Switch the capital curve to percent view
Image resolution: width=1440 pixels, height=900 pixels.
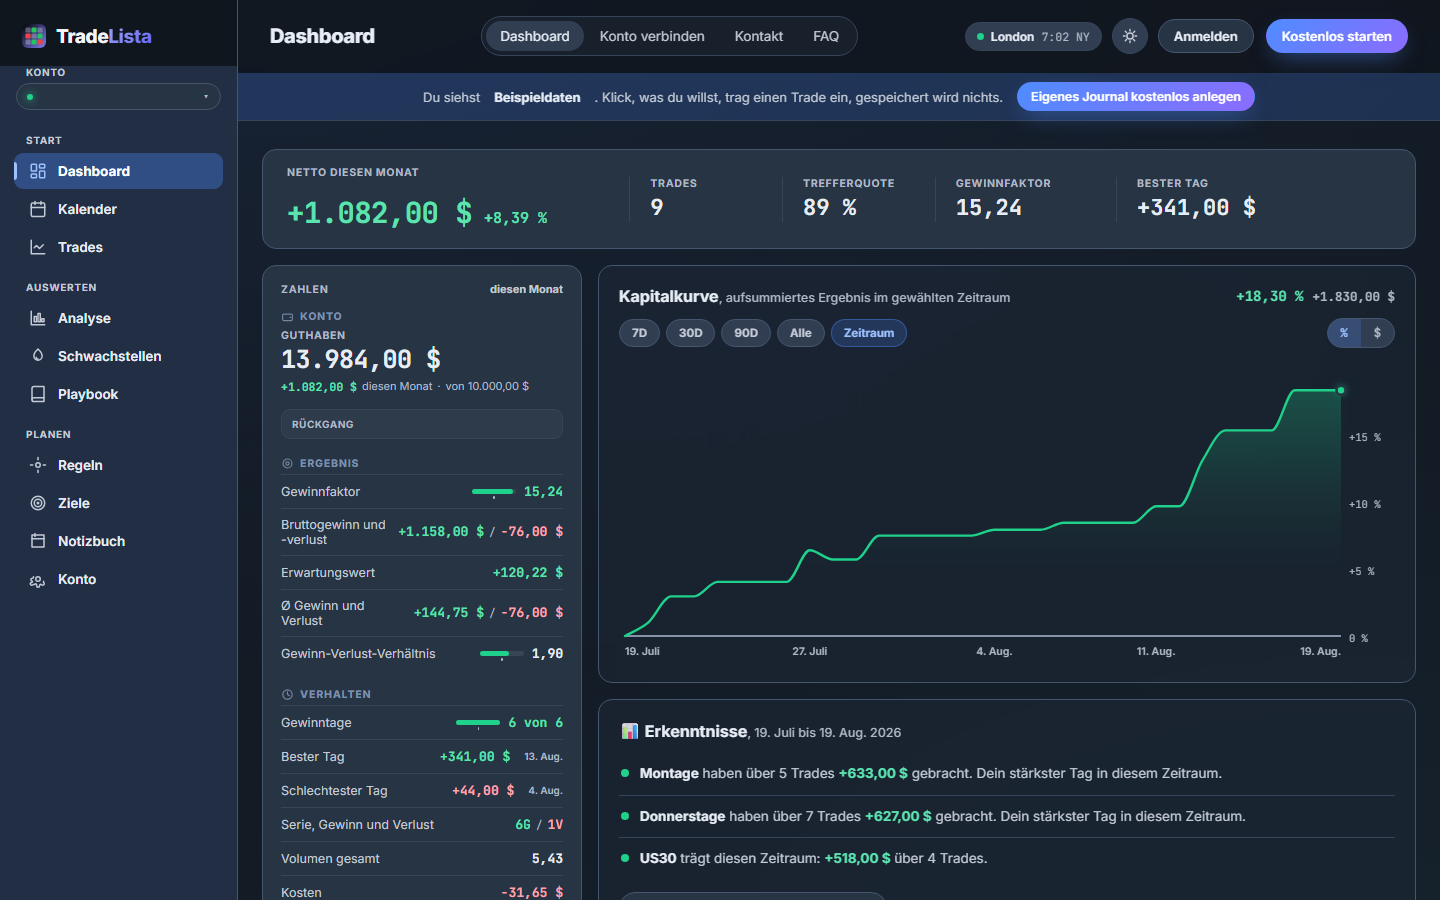click(1344, 333)
